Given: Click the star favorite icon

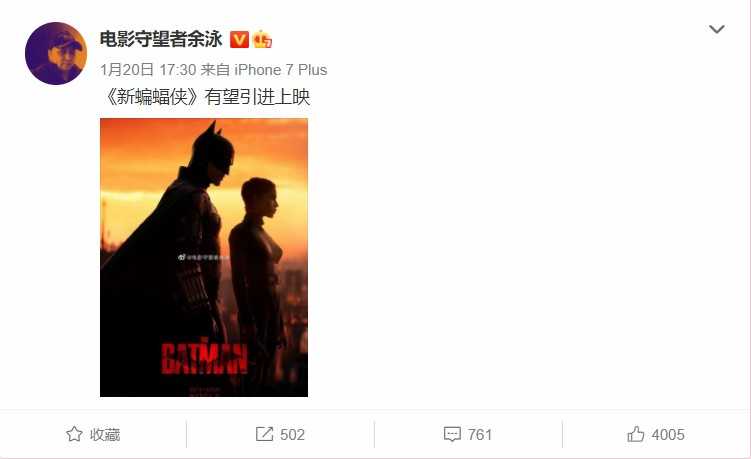Looking at the screenshot, I should (x=74, y=434).
